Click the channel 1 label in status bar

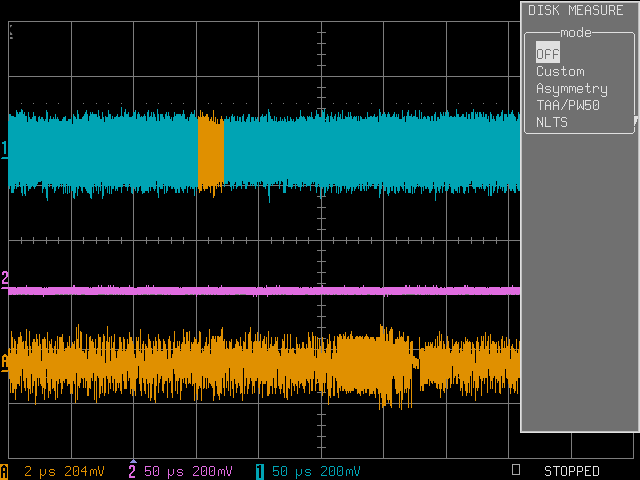click(x=260, y=471)
